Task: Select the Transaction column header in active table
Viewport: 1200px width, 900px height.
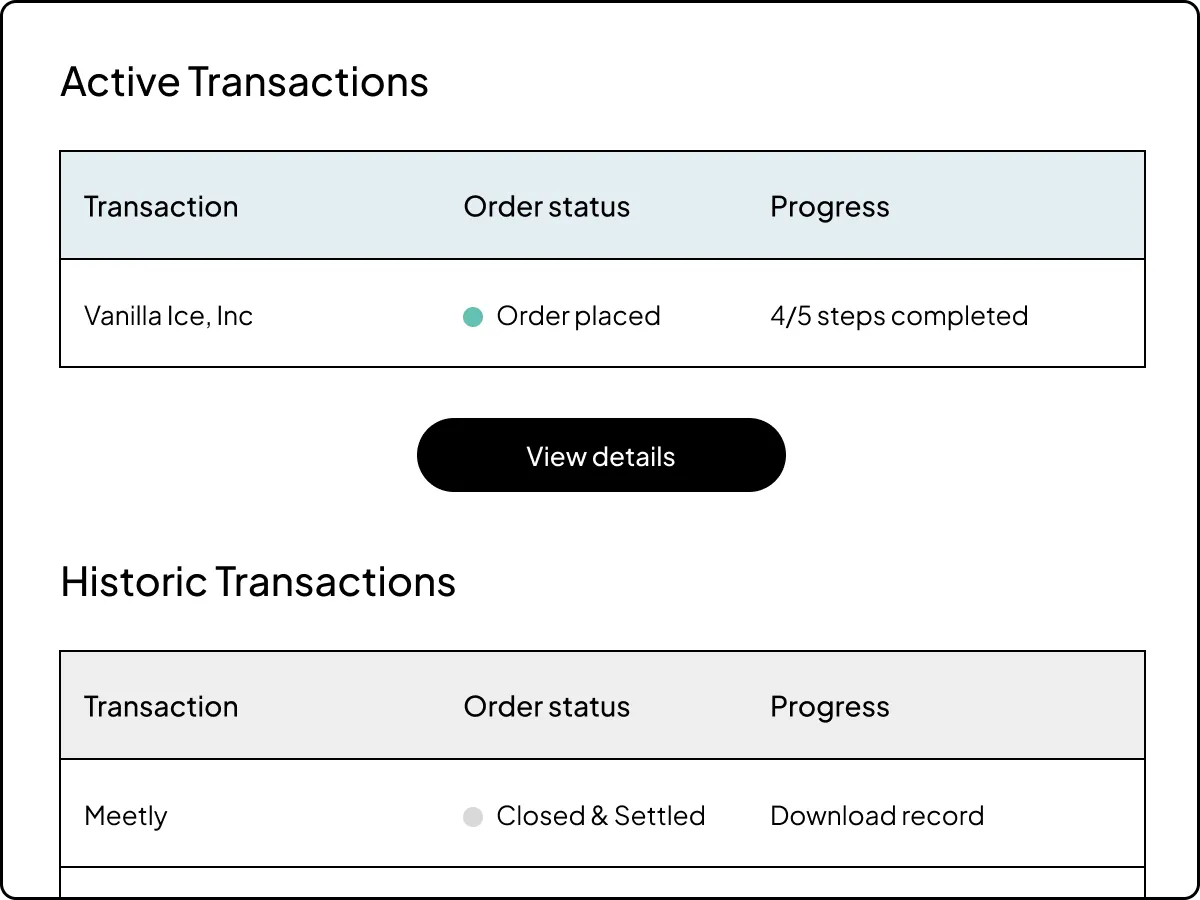Action: pyautogui.click(x=161, y=206)
